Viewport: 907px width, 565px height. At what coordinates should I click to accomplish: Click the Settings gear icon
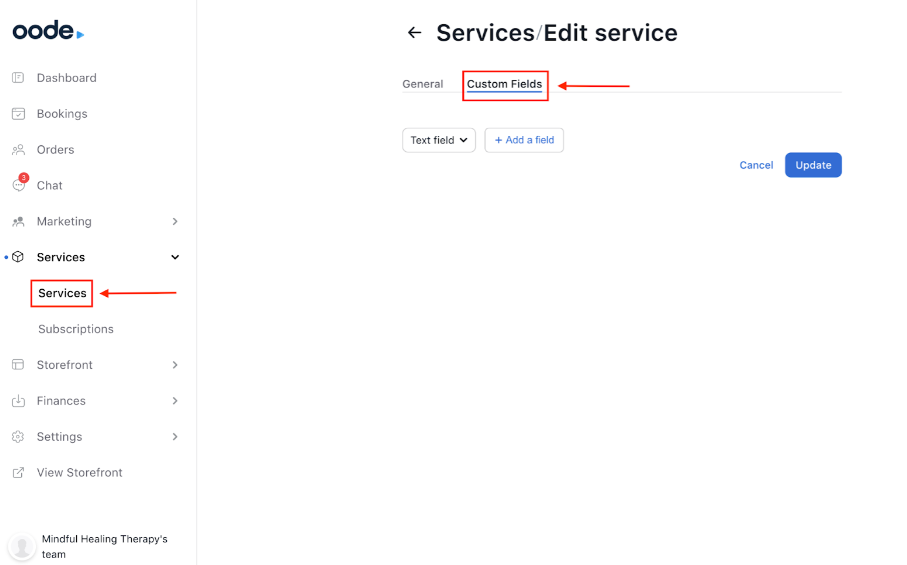point(18,437)
